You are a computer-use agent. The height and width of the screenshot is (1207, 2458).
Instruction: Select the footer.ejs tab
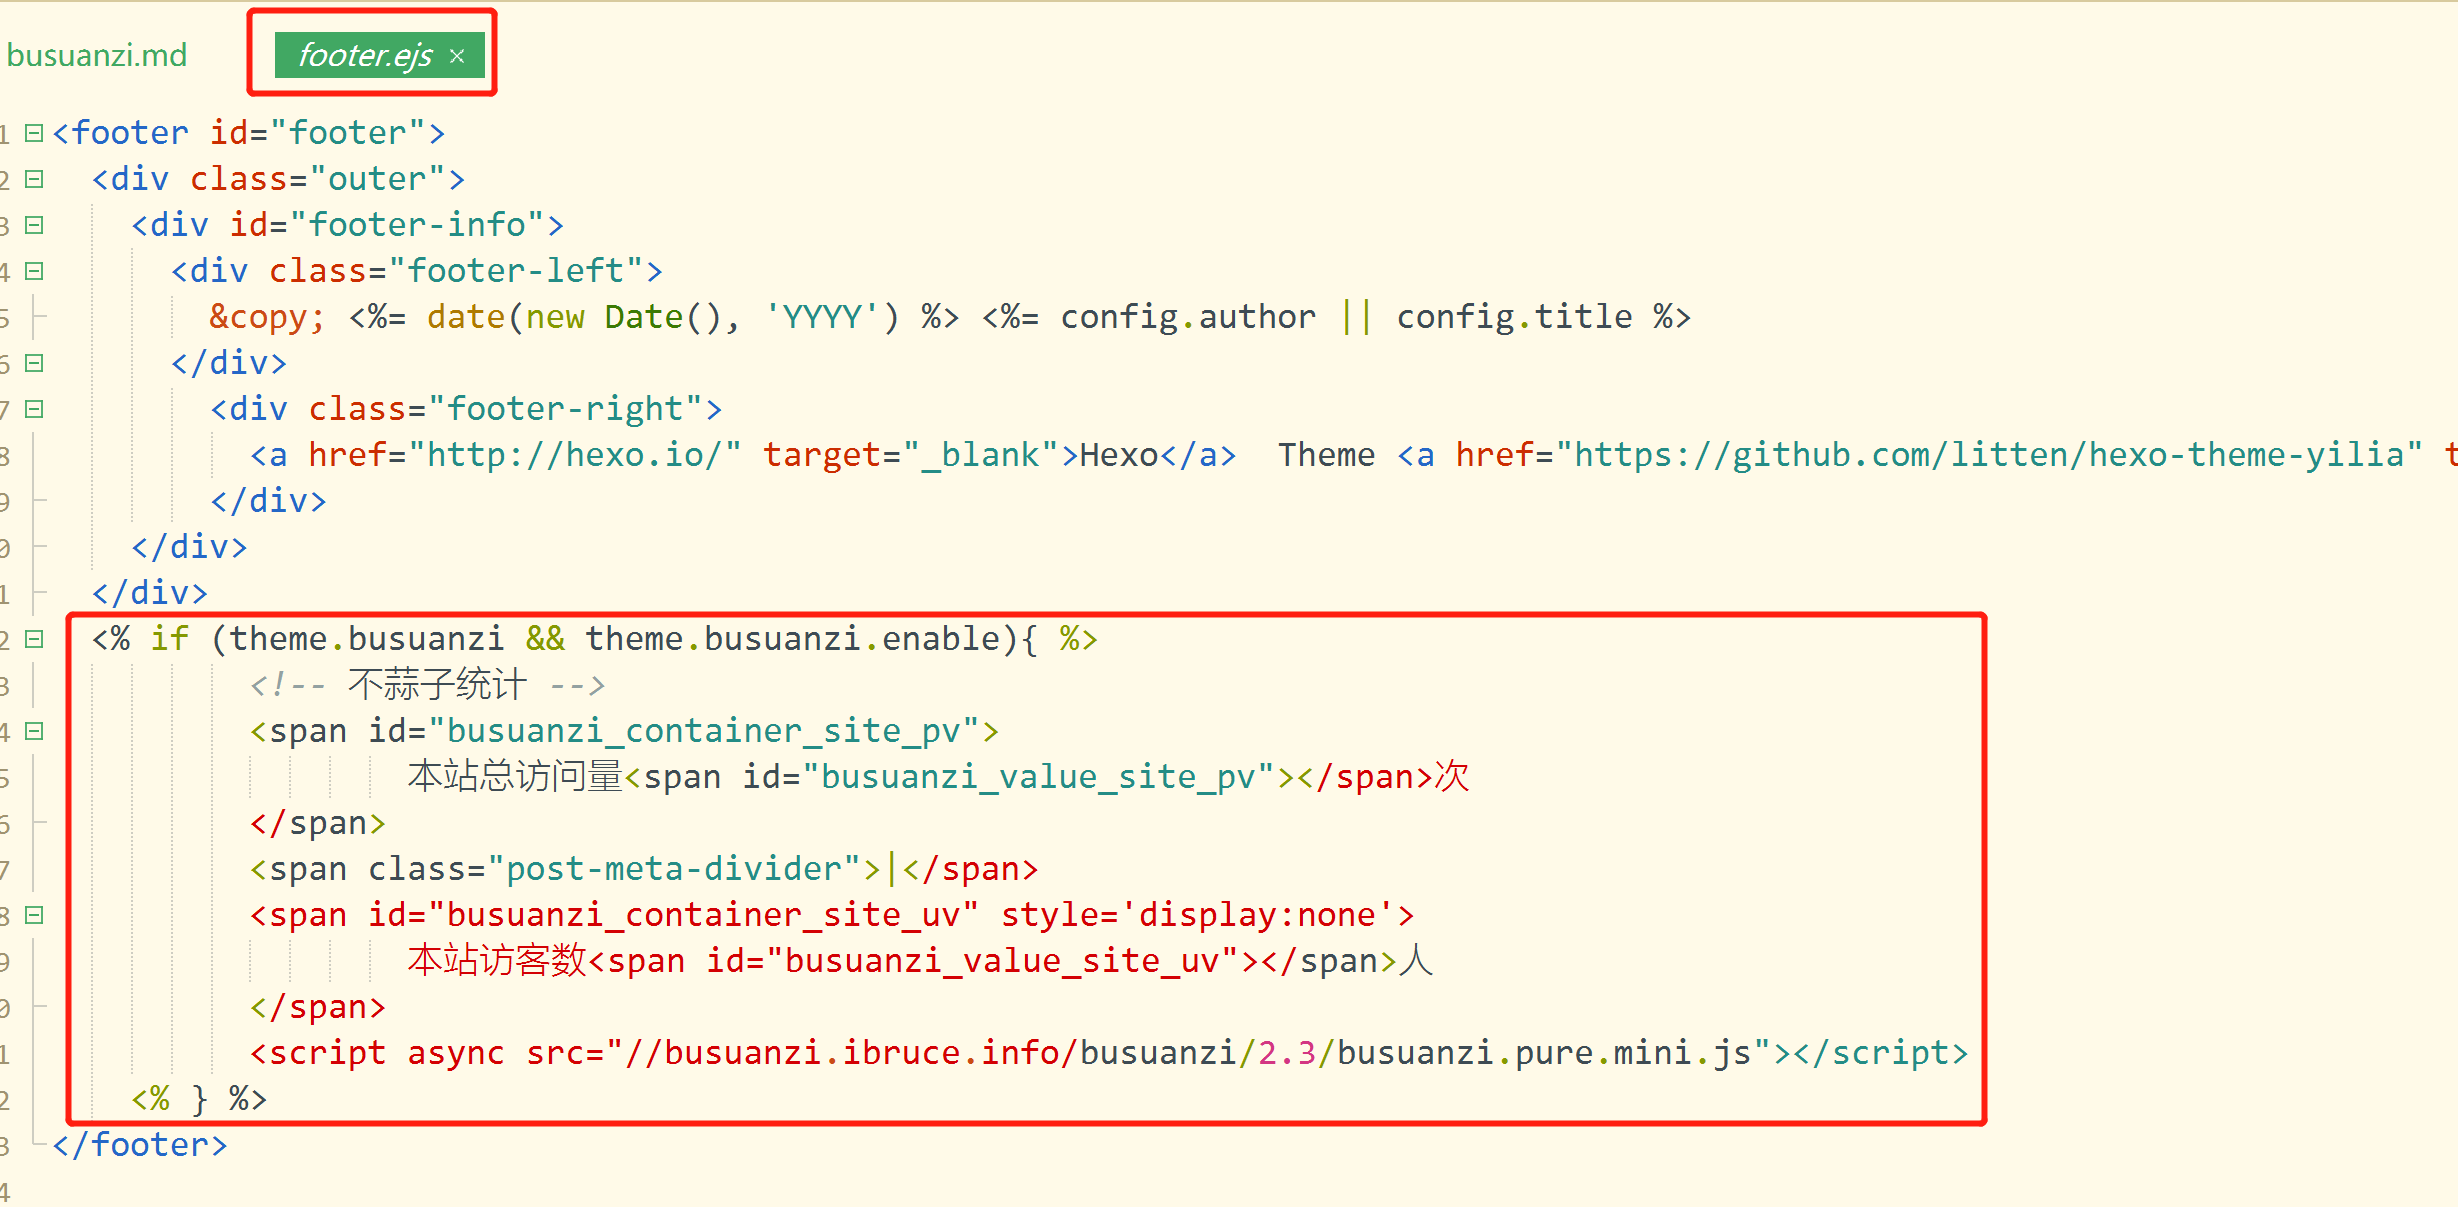click(365, 55)
